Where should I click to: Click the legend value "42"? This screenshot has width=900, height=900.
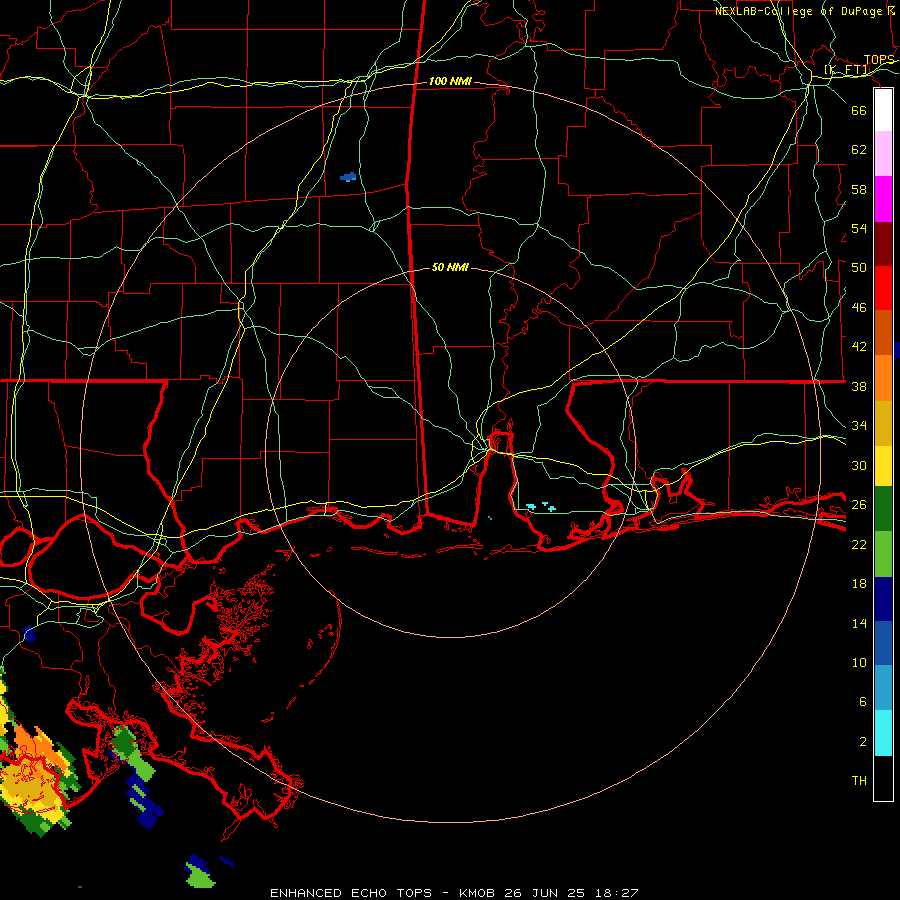(859, 347)
